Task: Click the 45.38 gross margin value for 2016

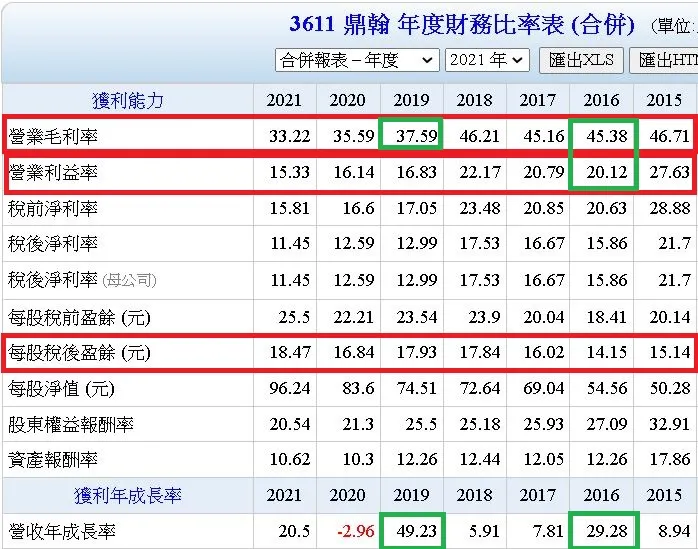Action: click(607, 136)
